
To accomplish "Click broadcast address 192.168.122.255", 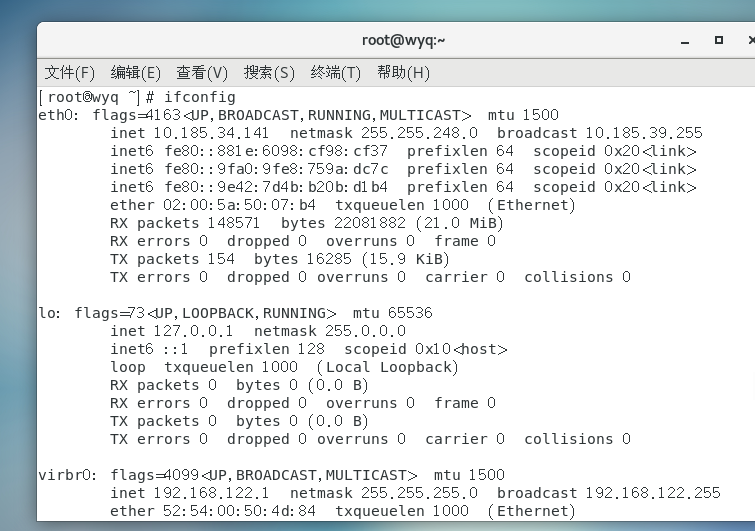I will 653,493.
